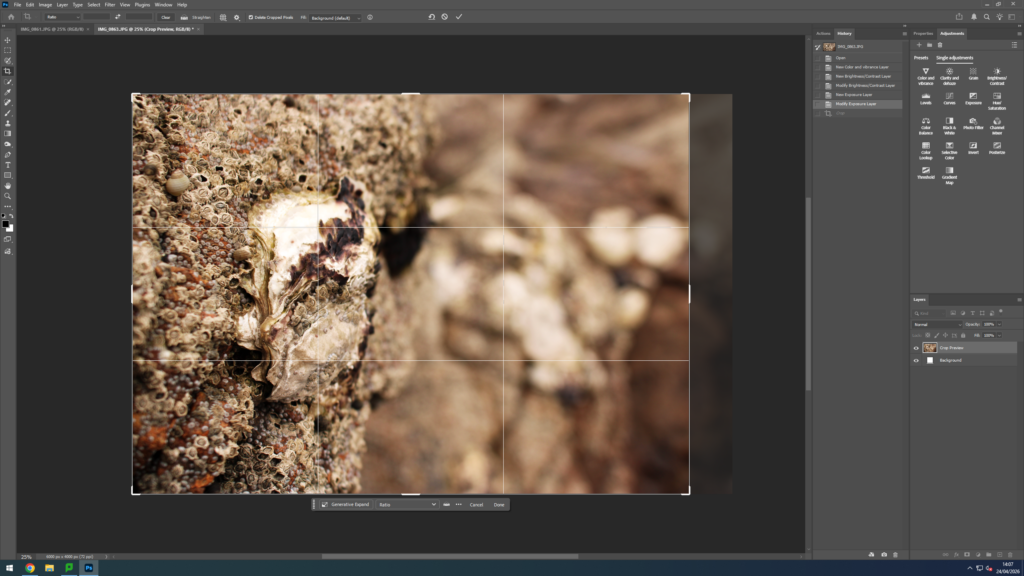This screenshot has height=576, width=1024.
Task: Open the crop overlay grid options
Action: 224,17
